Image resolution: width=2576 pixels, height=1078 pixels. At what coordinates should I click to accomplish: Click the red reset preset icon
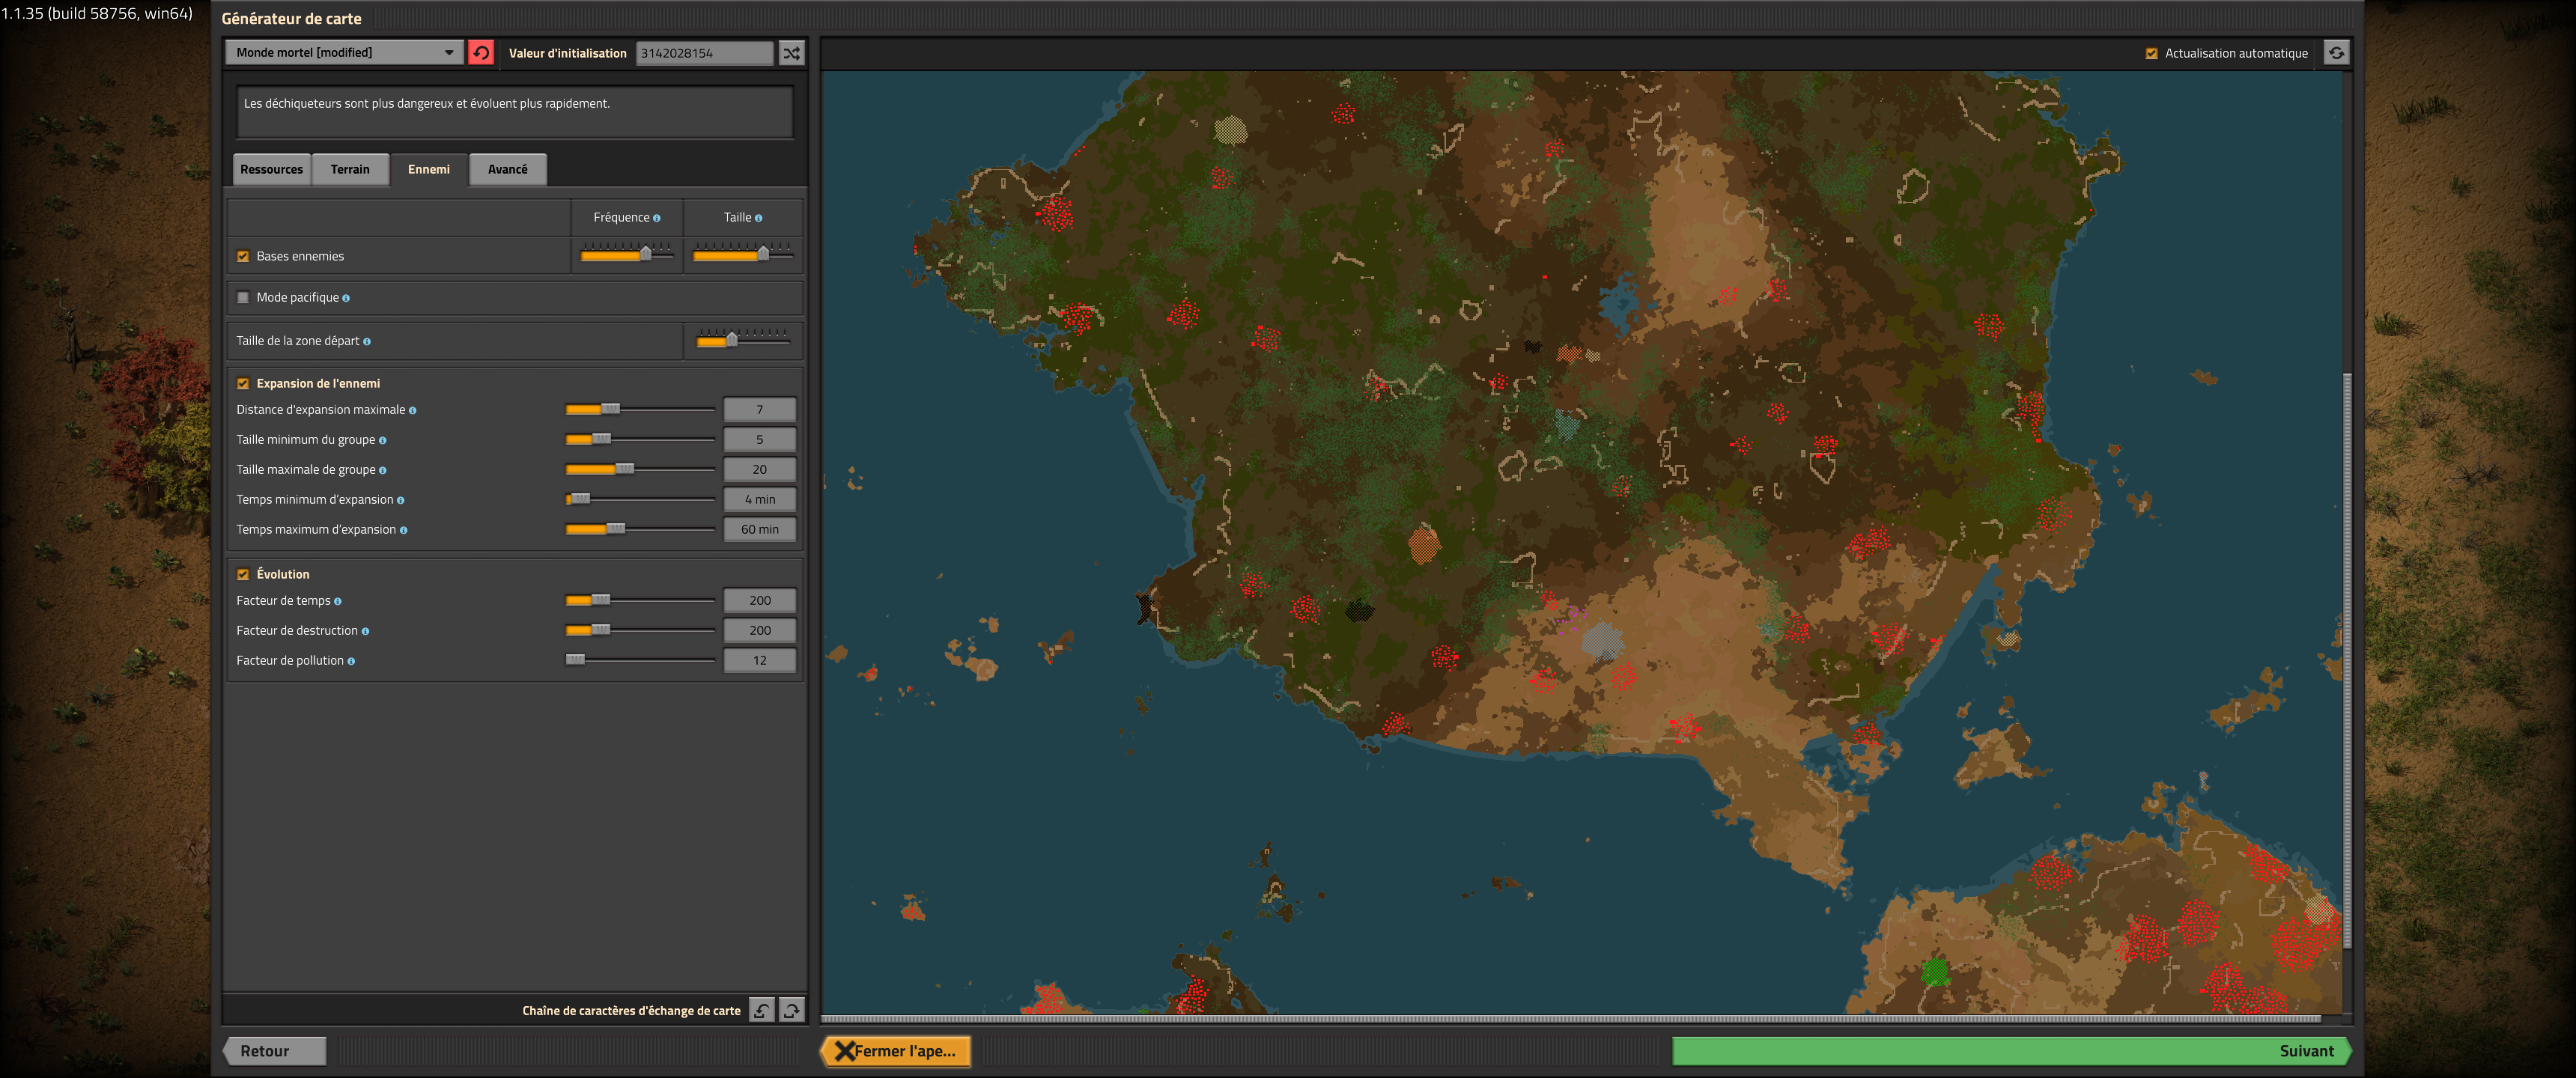481,53
